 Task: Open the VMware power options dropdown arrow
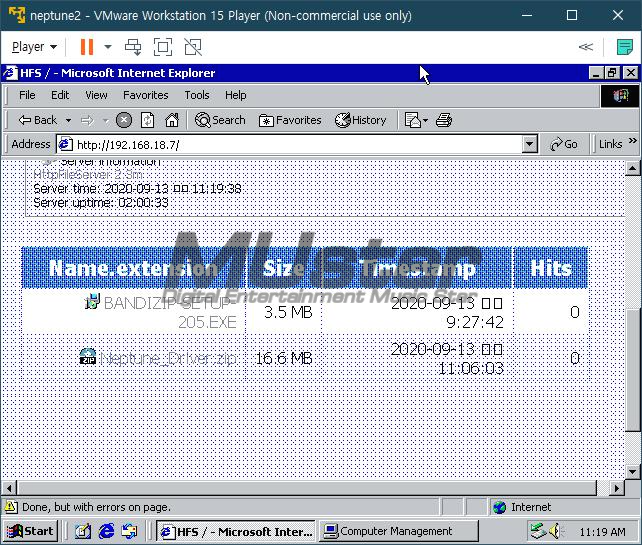point(108,47)
